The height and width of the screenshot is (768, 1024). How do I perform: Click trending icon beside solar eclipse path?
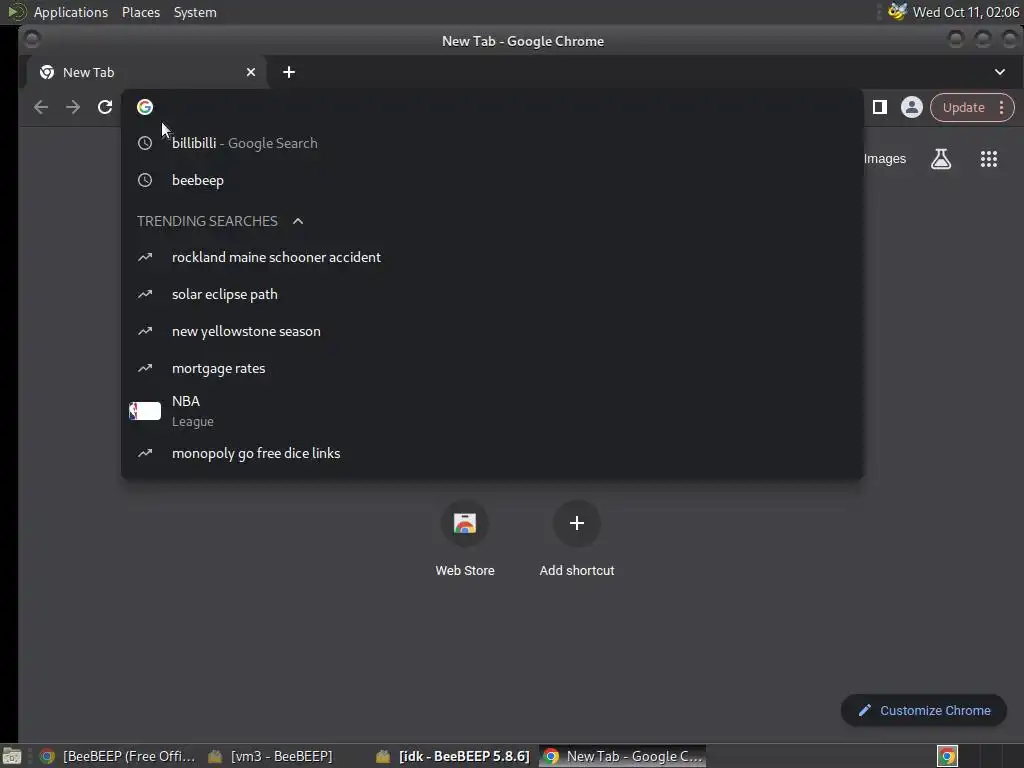(145, 295)
